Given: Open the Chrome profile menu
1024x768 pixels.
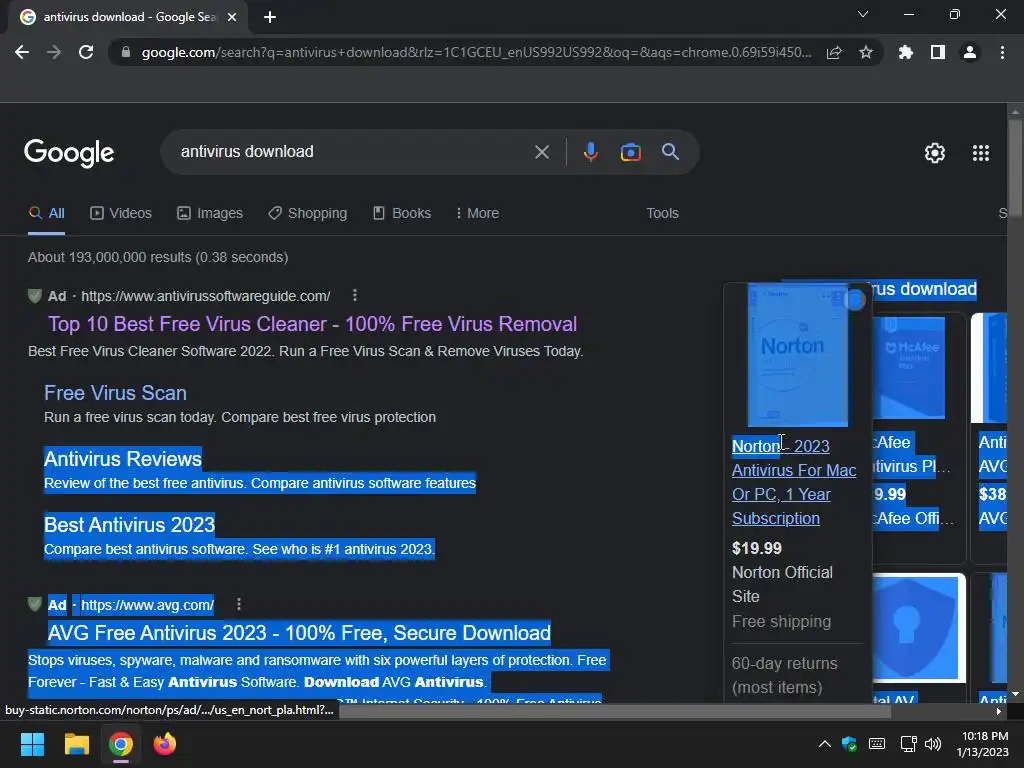Looking at the screenshot, I should pos(970,52).
